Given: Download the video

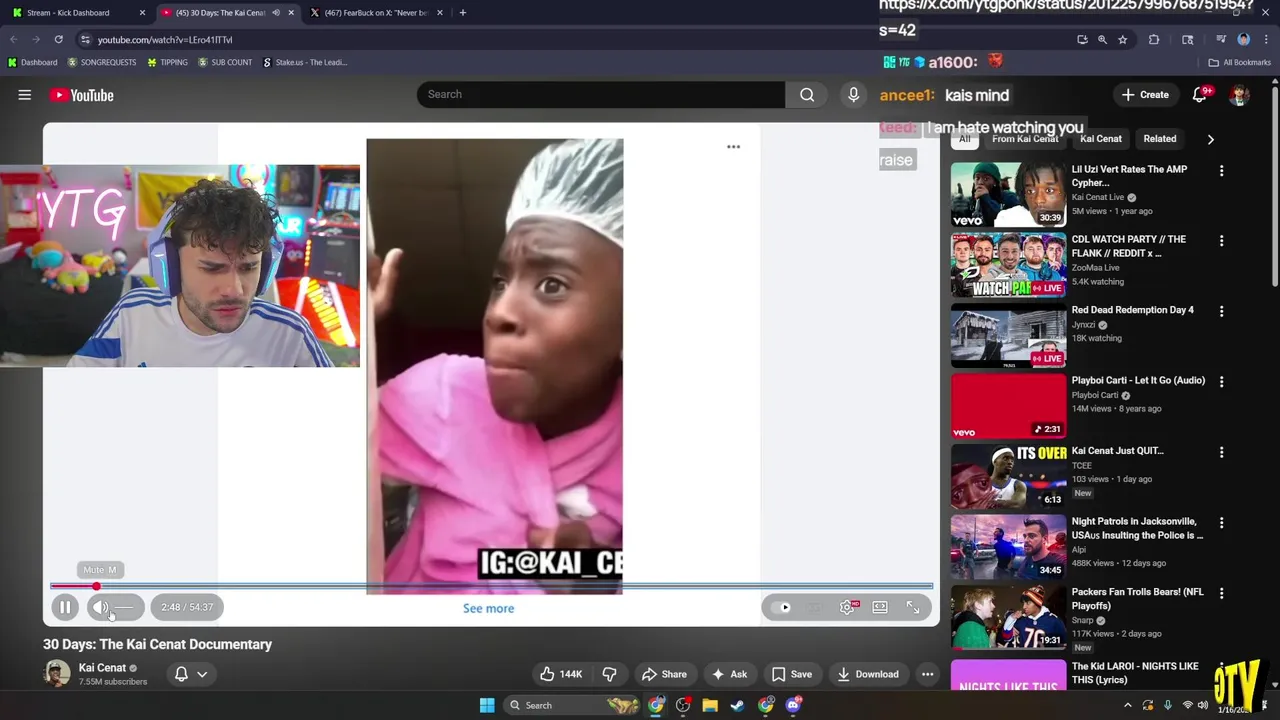Looking at the screenshot, I should [867, 674].
